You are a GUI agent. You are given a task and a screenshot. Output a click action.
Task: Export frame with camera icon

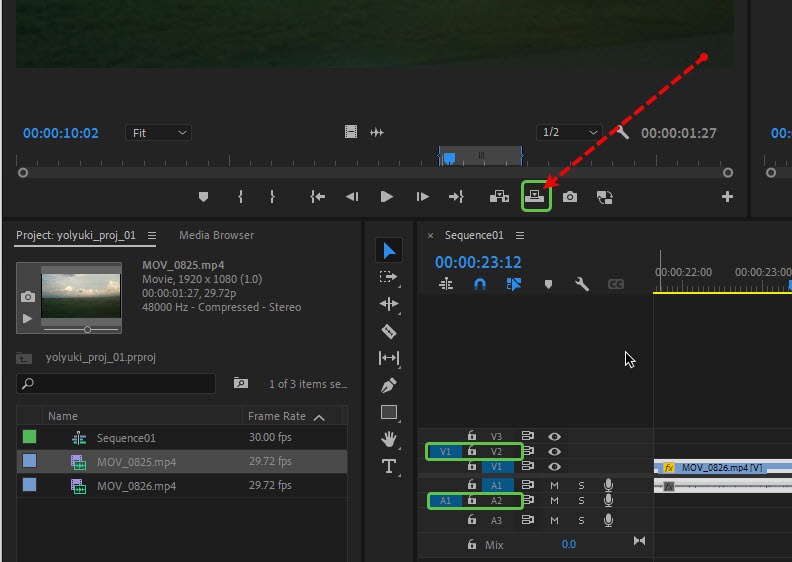pos(570,197)
